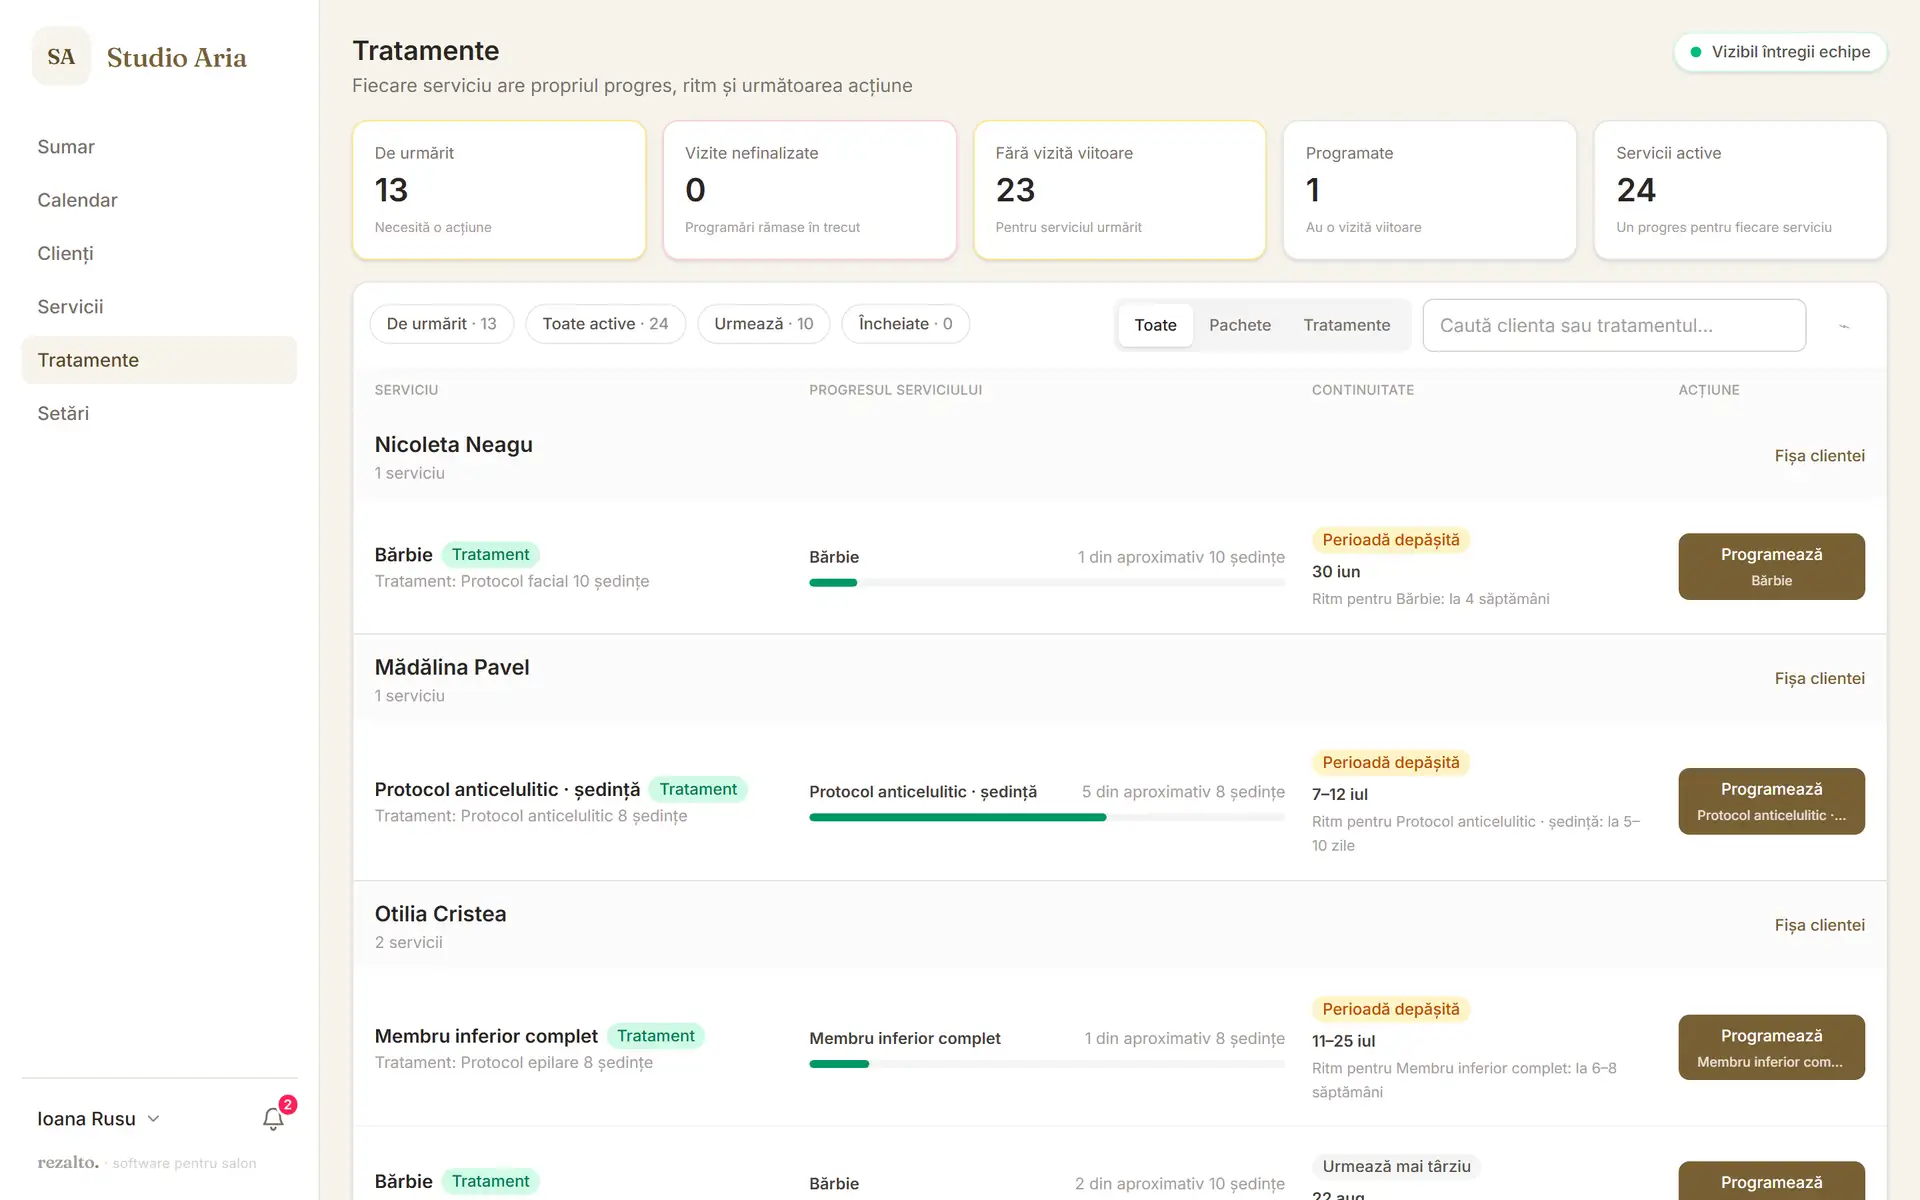Click the Protocol anticelulitic progress bar
This screenshot has width=1920, height=1200.
(x=1047, y=817)
